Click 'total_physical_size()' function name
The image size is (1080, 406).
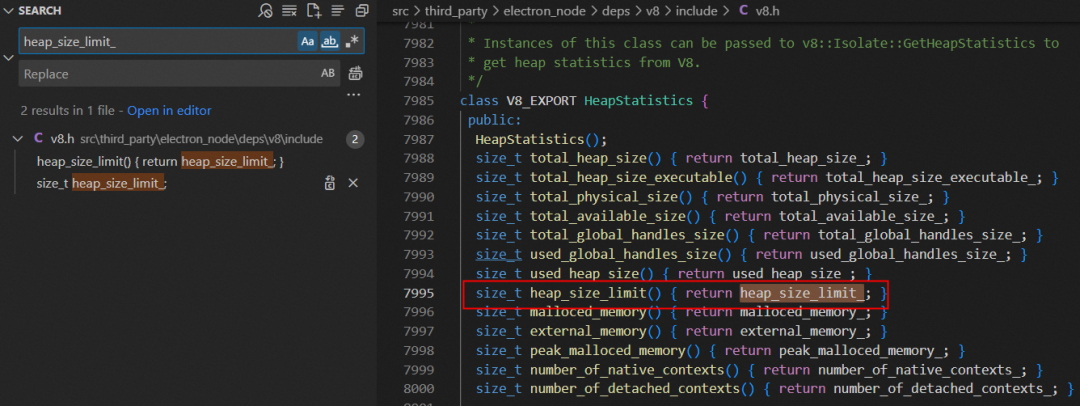(x=611, y=197)
